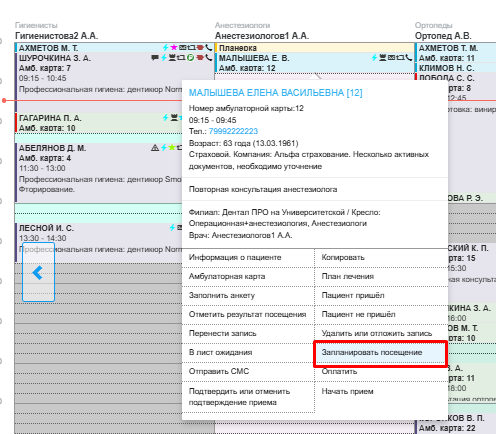Open ЛЕСНОЙ И. С. appointment
Viewport: 496px width, 434px height.
(x=99, y=242)
